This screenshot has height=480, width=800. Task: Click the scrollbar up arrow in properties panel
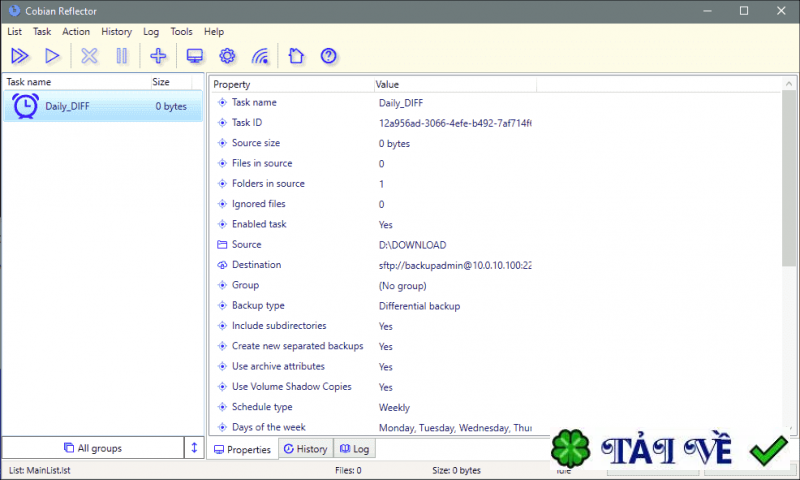pyautogui.click(x=789, y=84)
